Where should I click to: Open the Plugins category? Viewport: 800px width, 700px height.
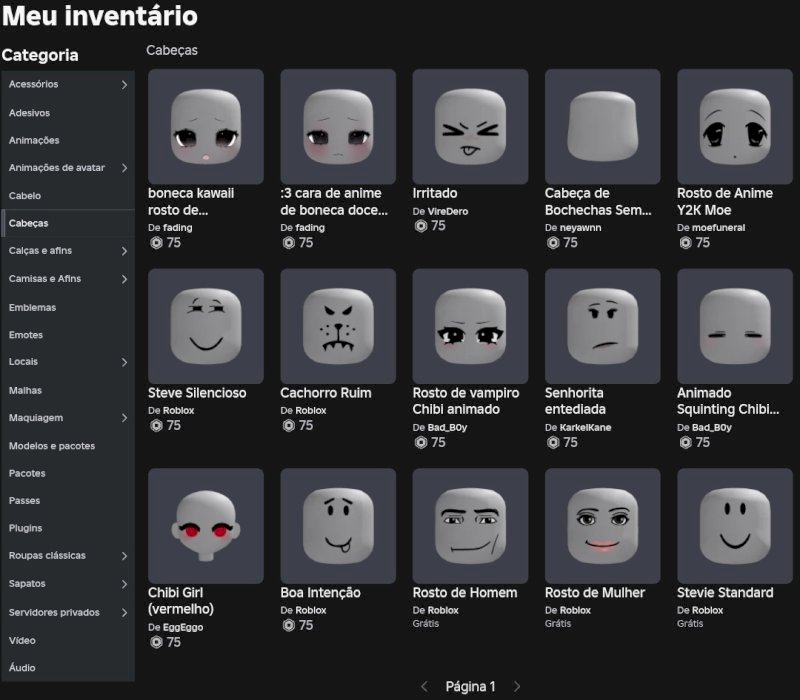pos(68,528)
